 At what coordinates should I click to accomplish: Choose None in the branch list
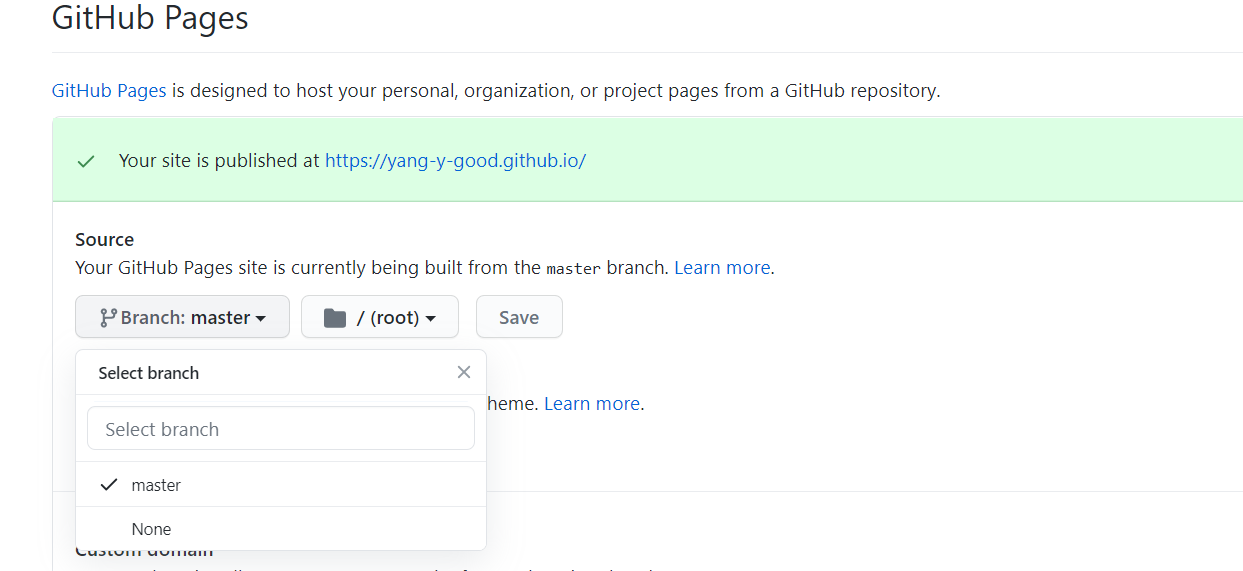pos(281,528)
